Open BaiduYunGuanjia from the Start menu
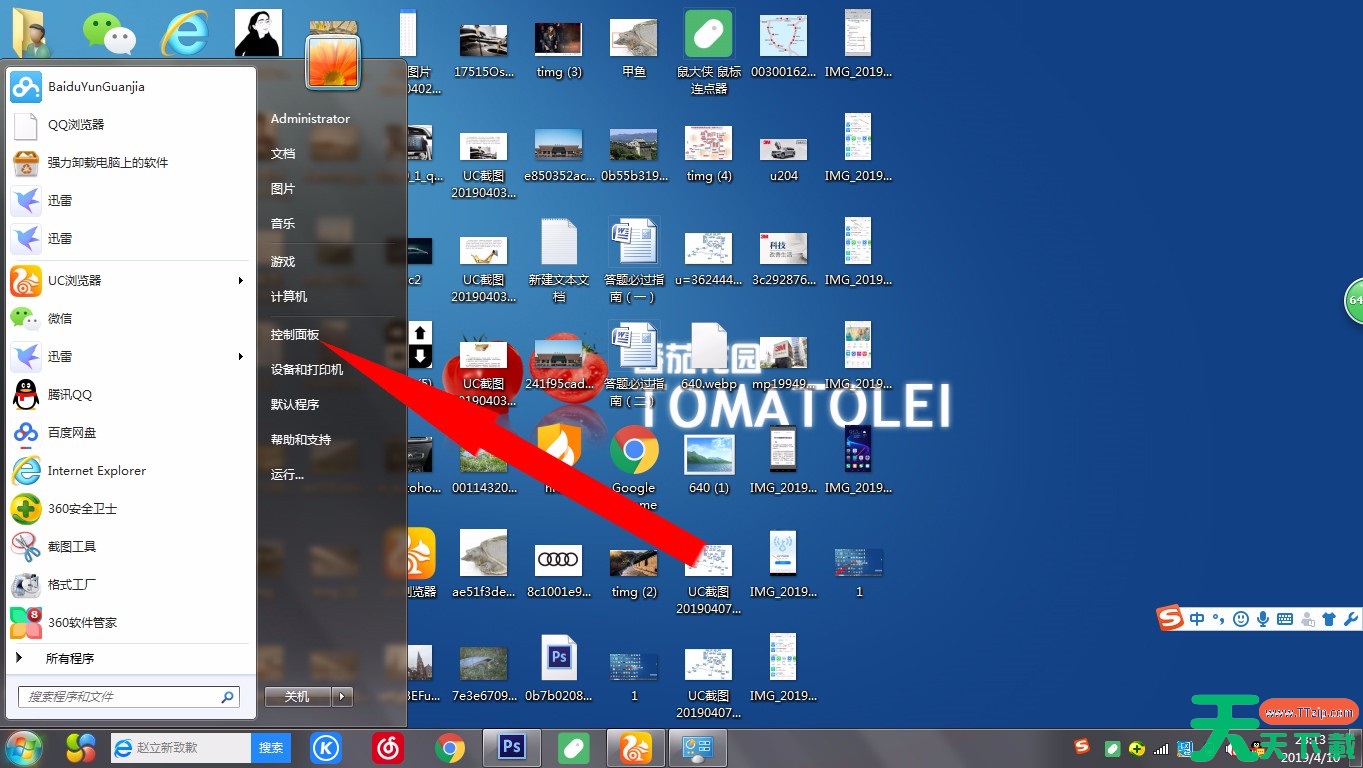This screenshot has height=768, width=1363. click(x=96, y=87)
